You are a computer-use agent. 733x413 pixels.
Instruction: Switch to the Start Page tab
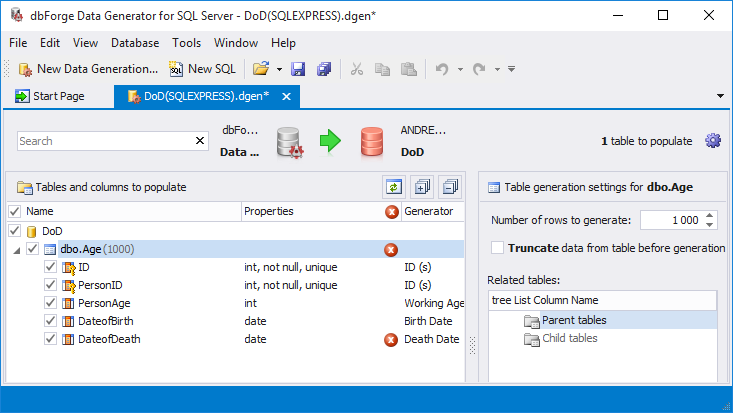[50, 96]
